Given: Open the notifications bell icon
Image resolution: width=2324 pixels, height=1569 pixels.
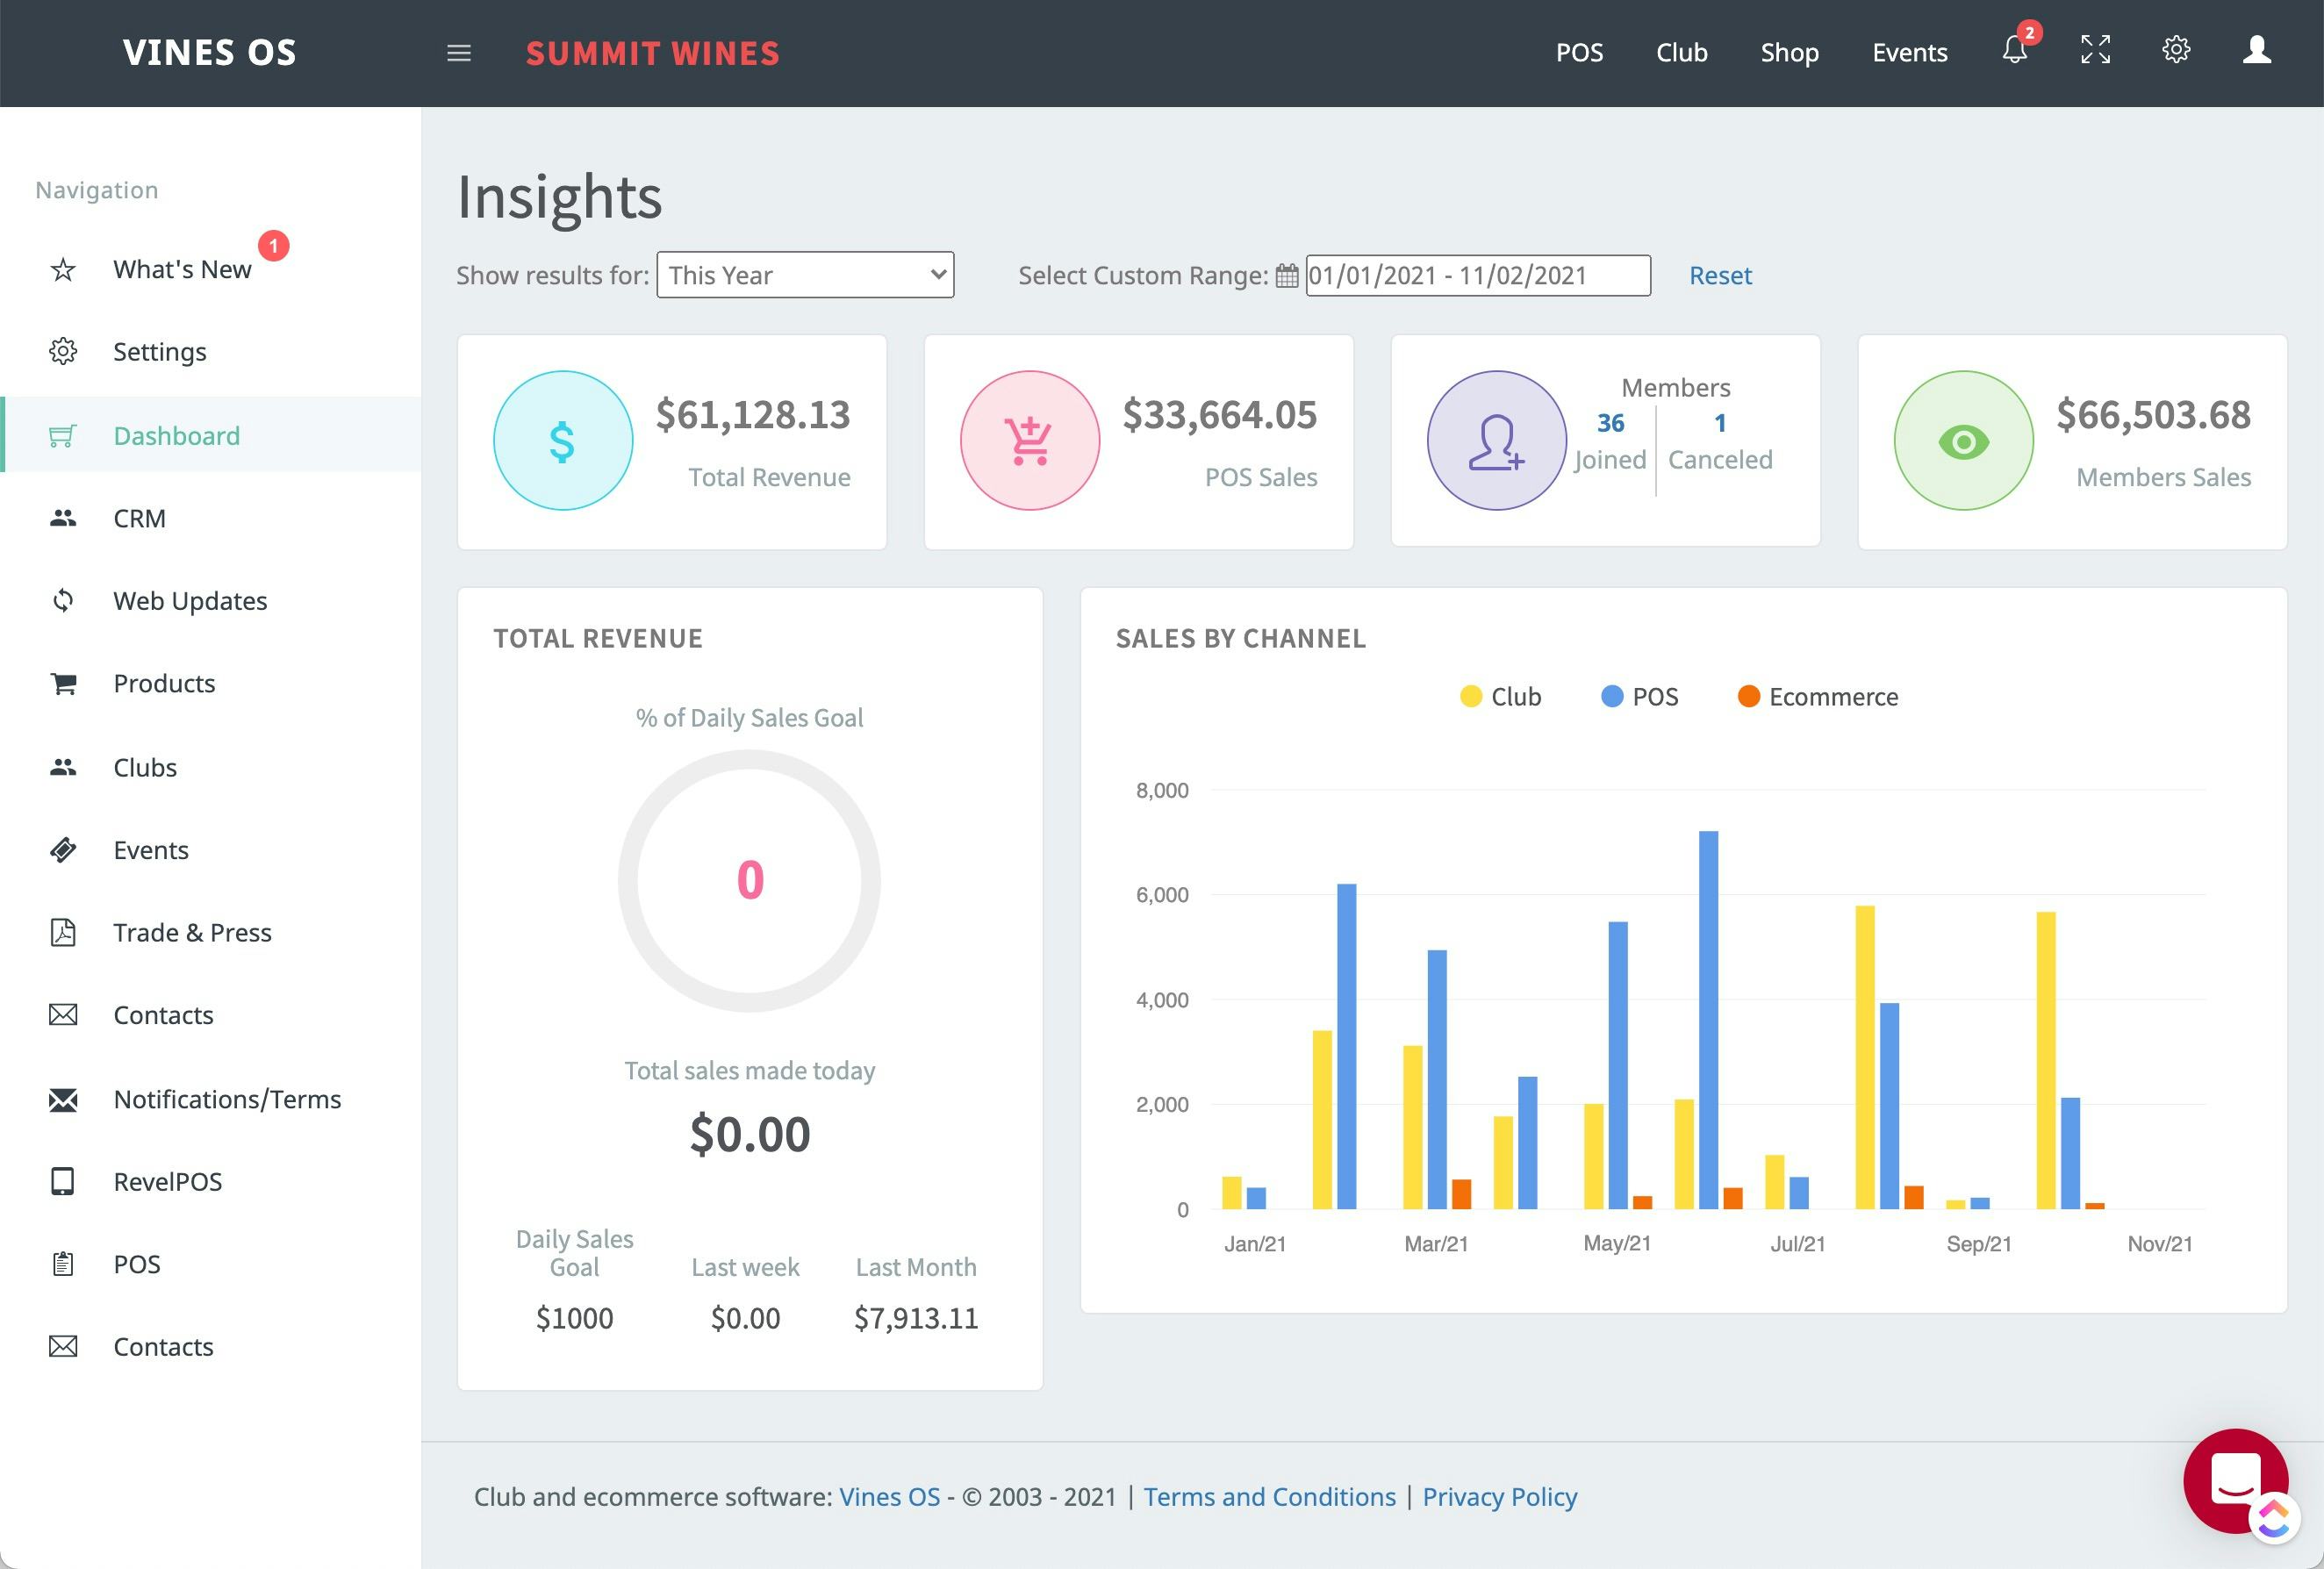Looking at the screenshot, I should 2014,51.
